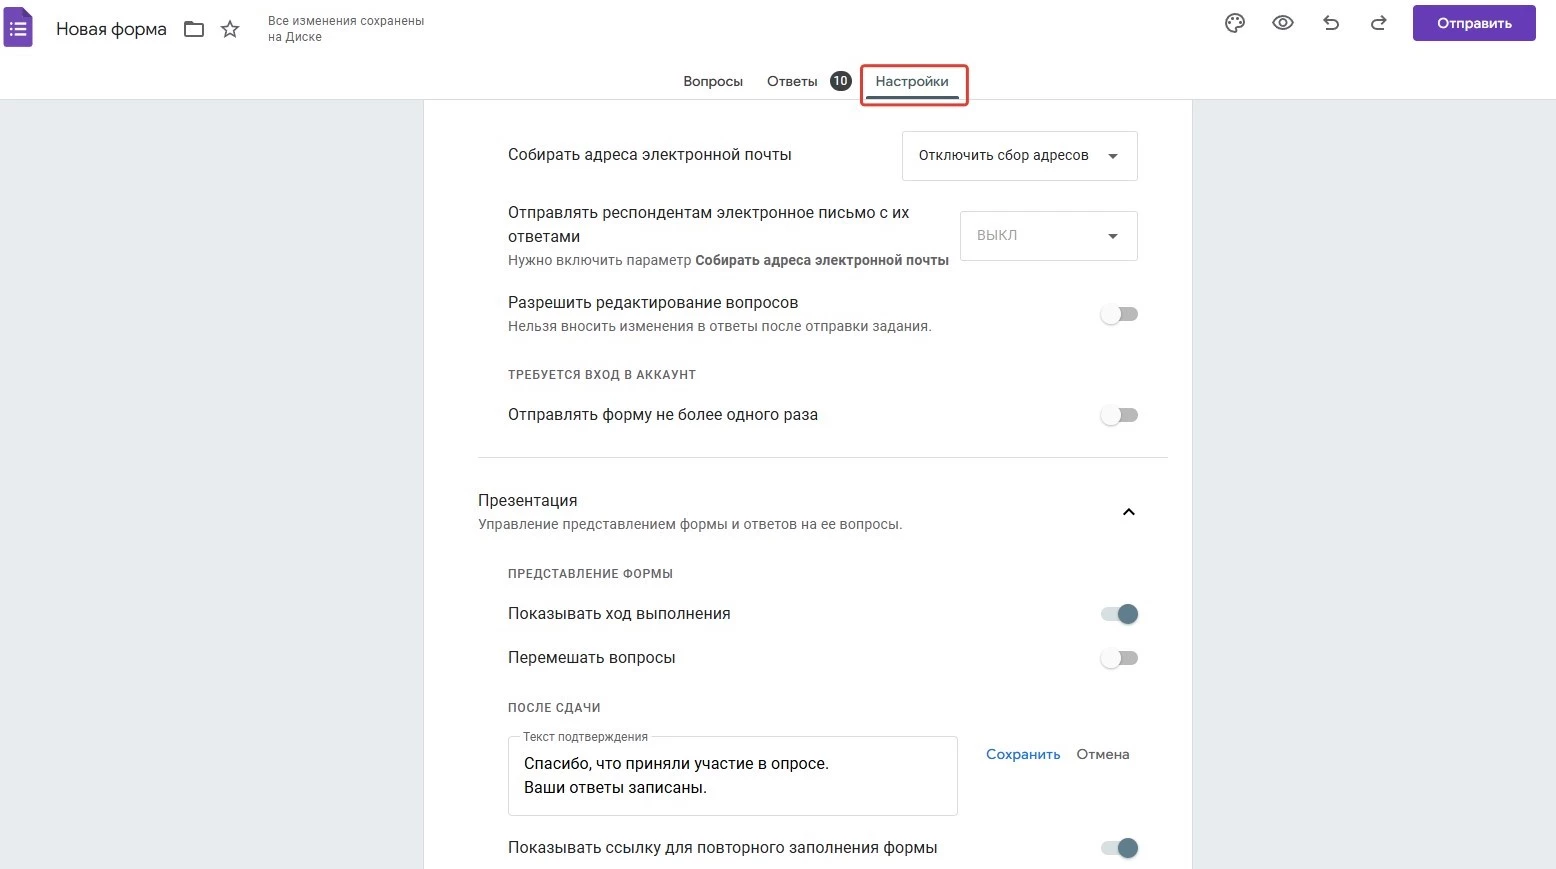This screenshot has width=1556, height=869.
Task: Preview the form with eye icon
Action: click(x=1283, y=23)
